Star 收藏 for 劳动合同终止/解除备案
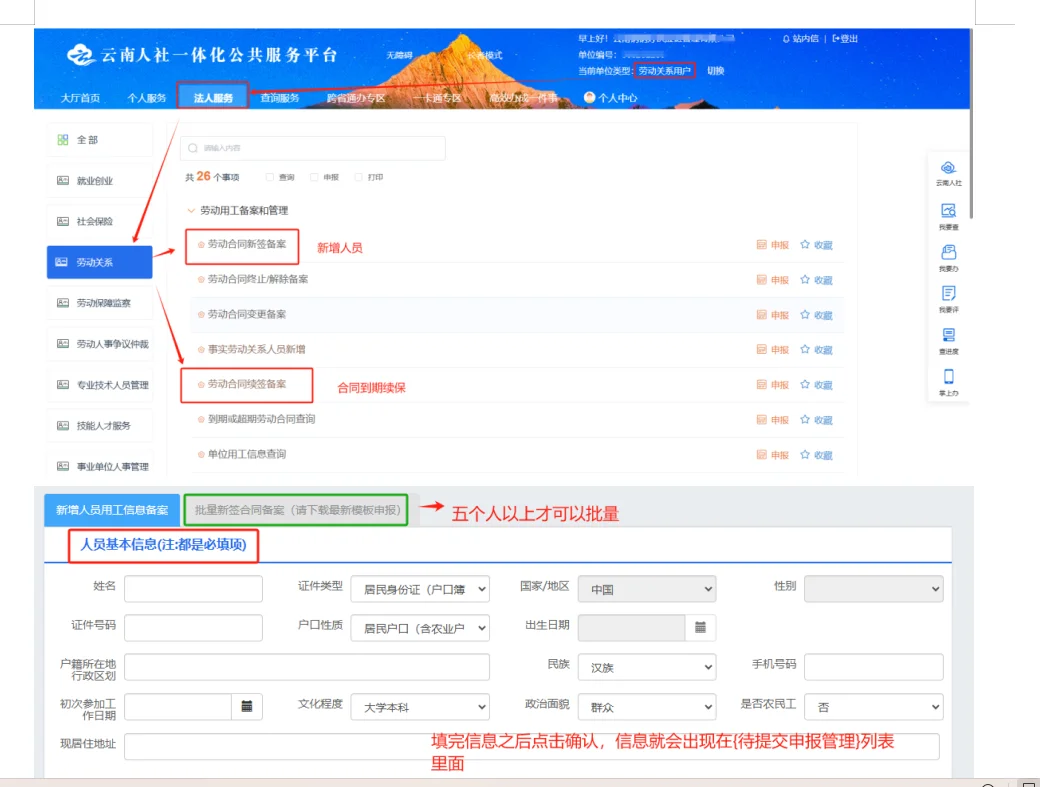Image resolution: width=1040 pixels, height=787 pixels. tap(816, 280)
